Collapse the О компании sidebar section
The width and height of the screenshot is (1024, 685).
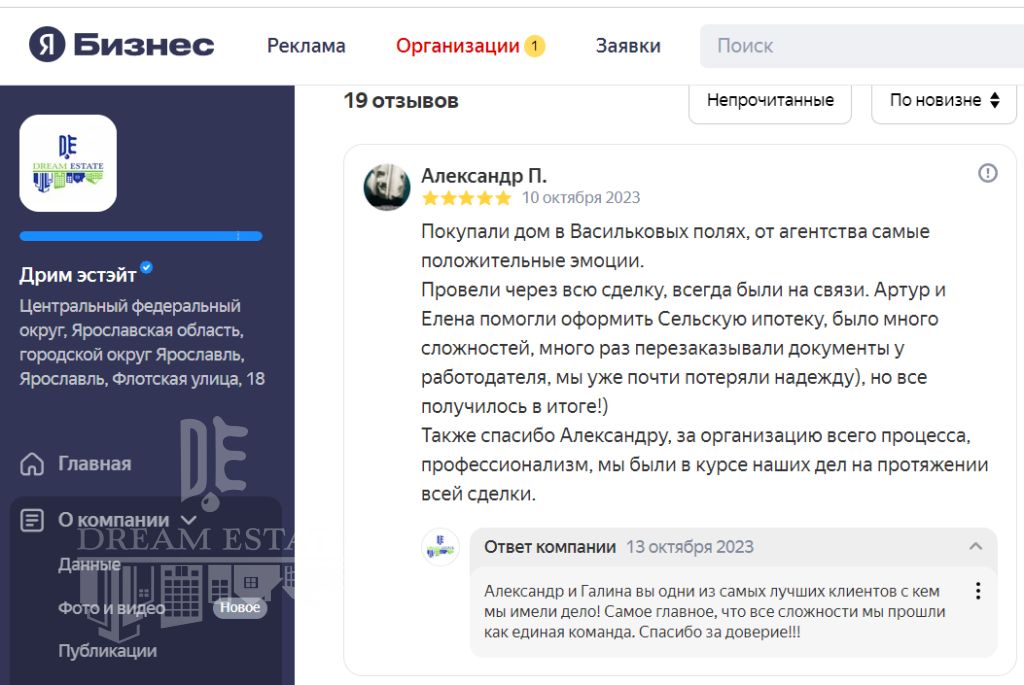[188, 520]
